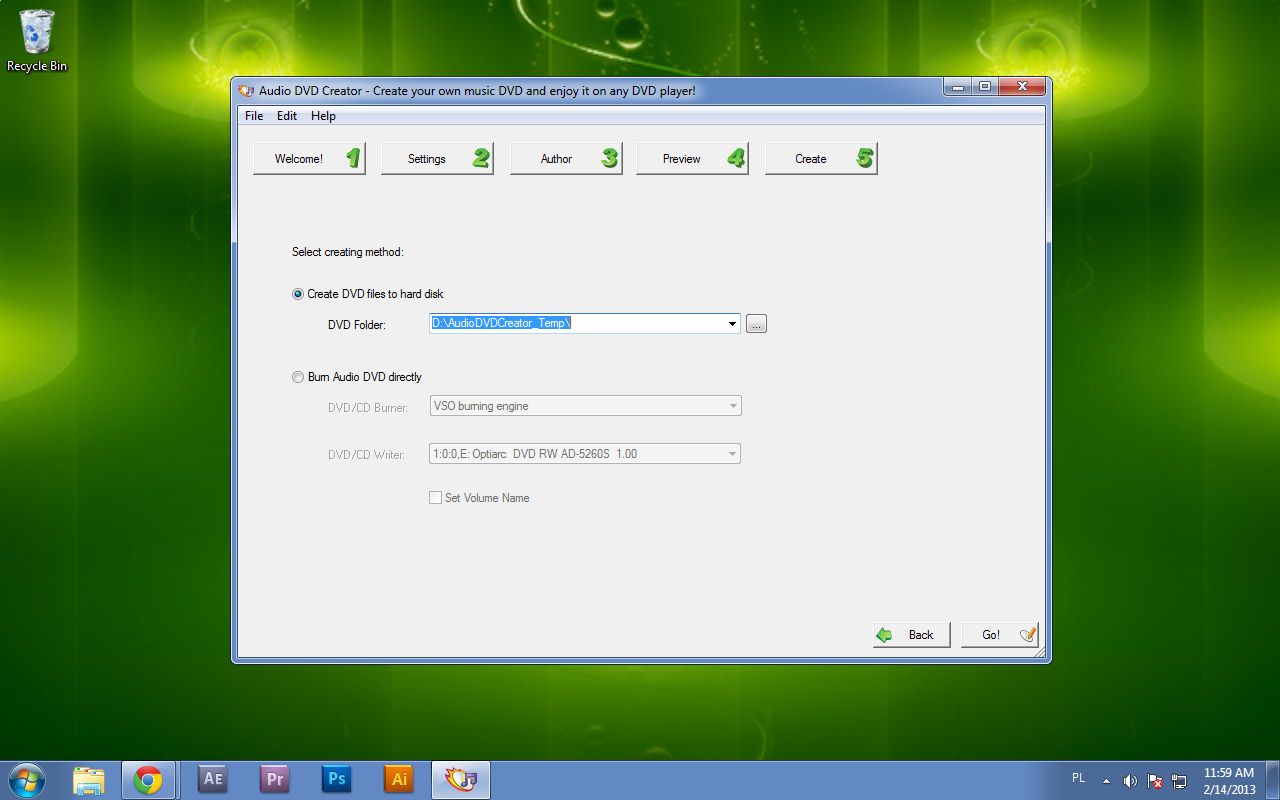Click the PL language indicator
This screenshot has height=800, width=1280.
[x=1078, y=778]
